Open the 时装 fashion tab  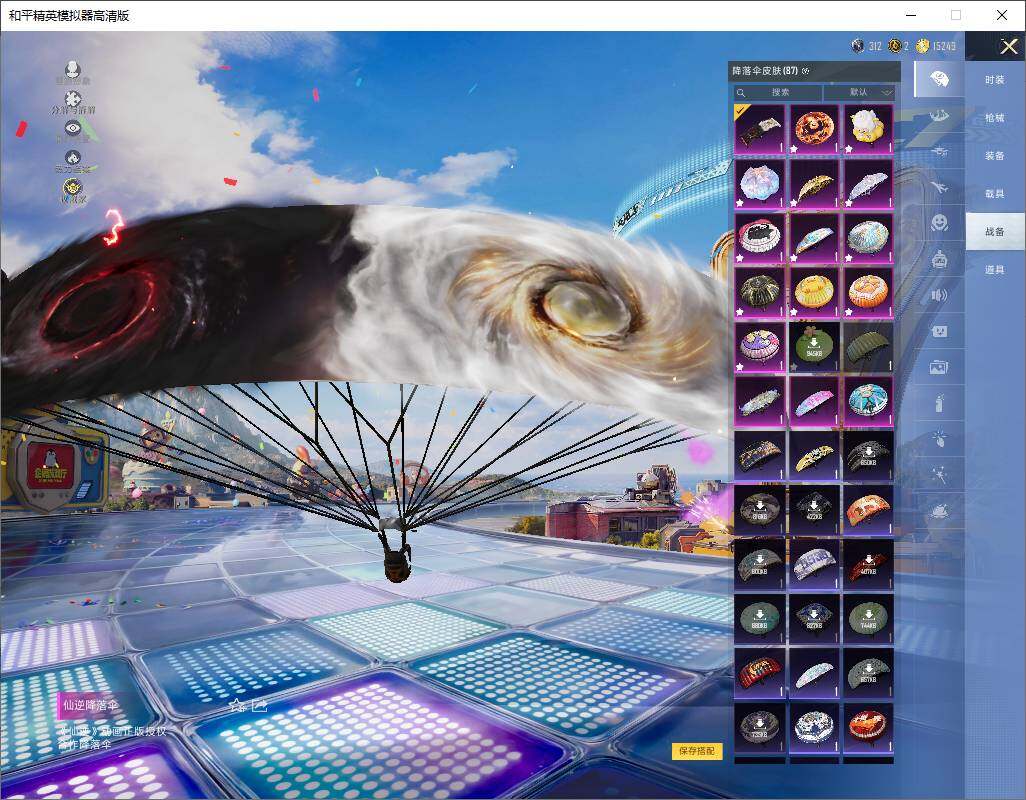pyautogui.click(x=995, y=80)
